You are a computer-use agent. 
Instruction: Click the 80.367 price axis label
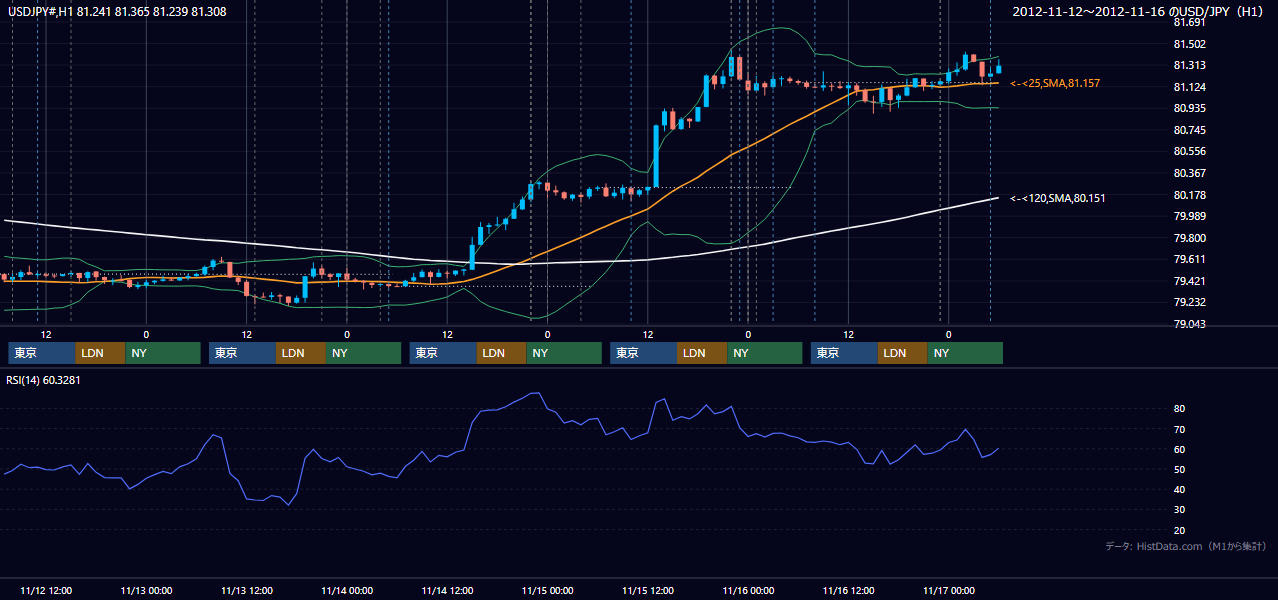[x=1188, y=173]
